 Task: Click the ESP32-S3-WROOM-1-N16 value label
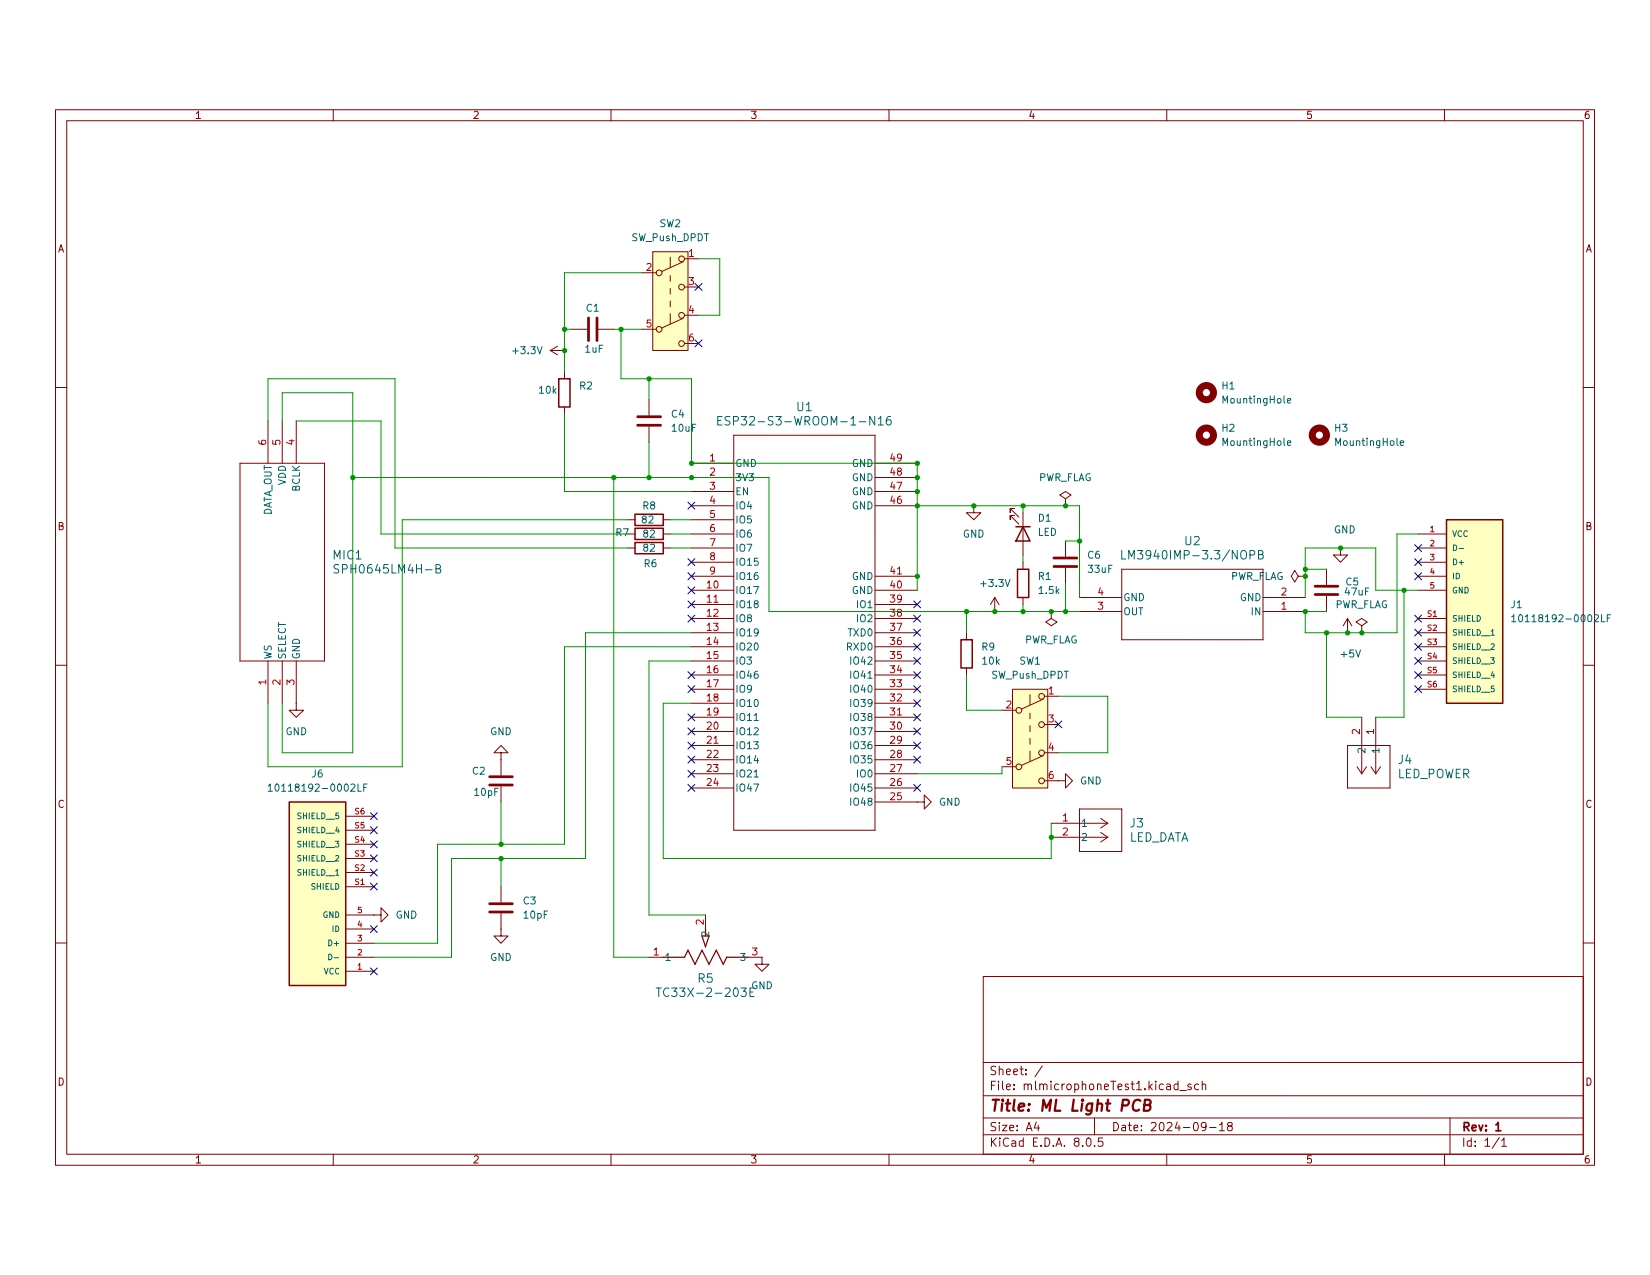click(x=804, y=421)
